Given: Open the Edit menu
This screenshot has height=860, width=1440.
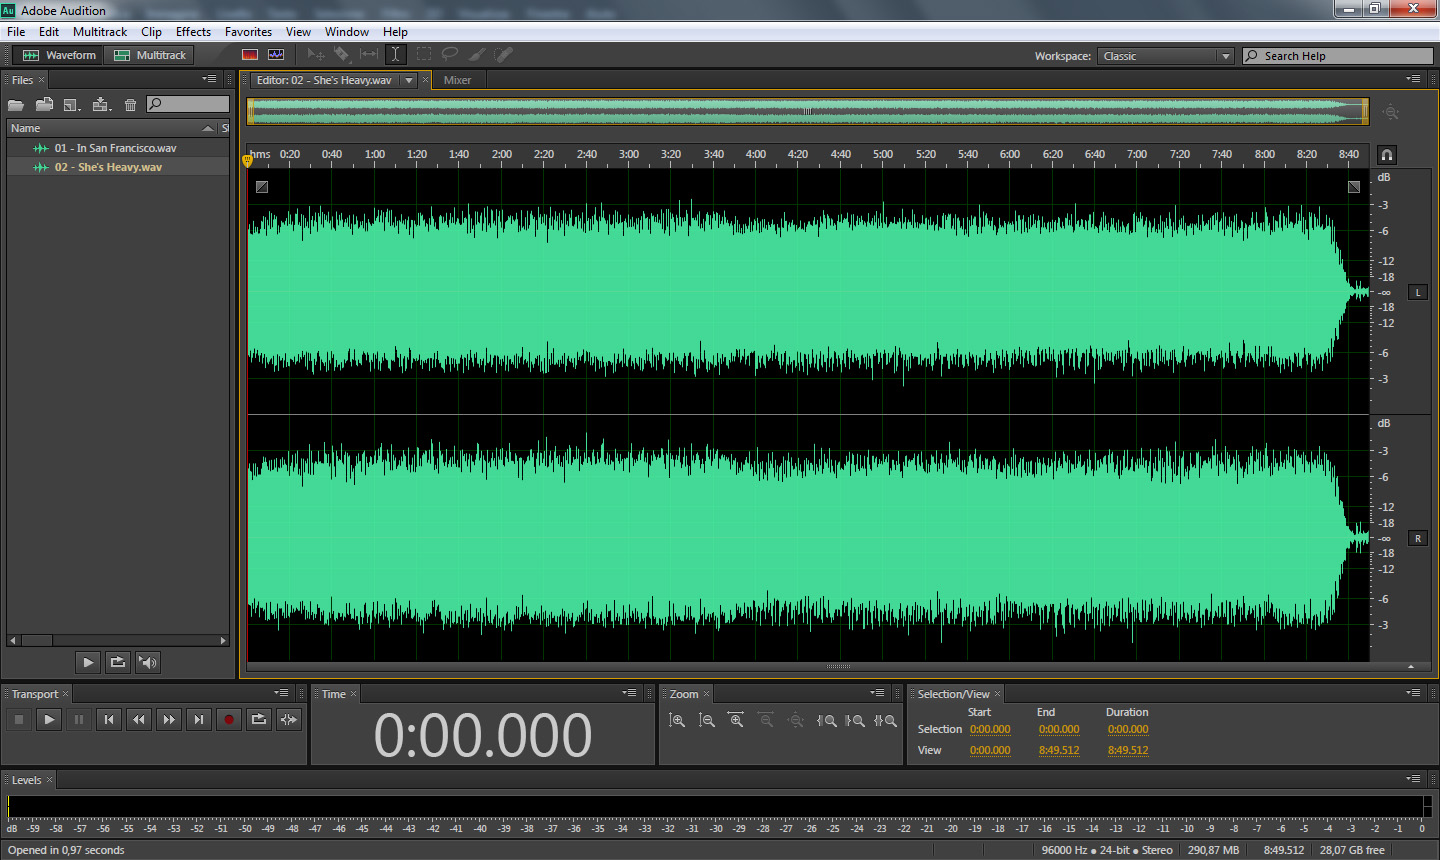Looking at the screenshot, I should click(49, 32).
